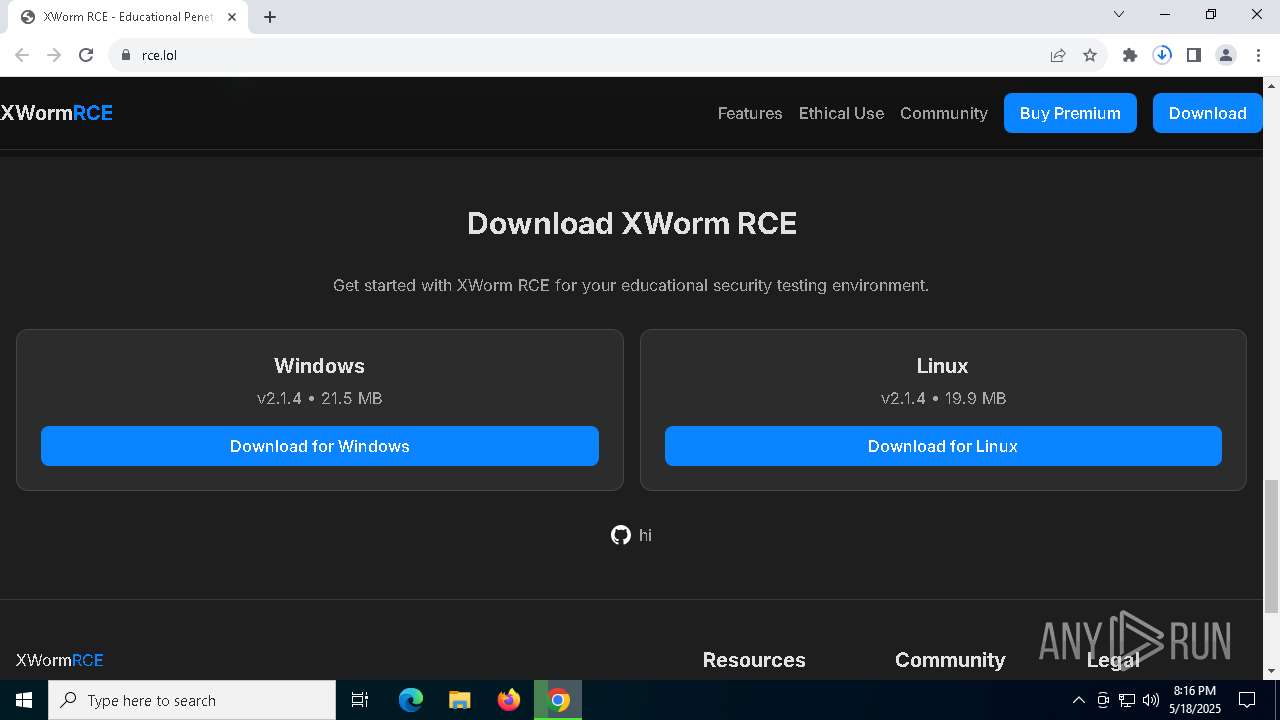Reload the rce.lol page
The width and height of the screenshot is (1280, 720).
(x=86, y=55)
